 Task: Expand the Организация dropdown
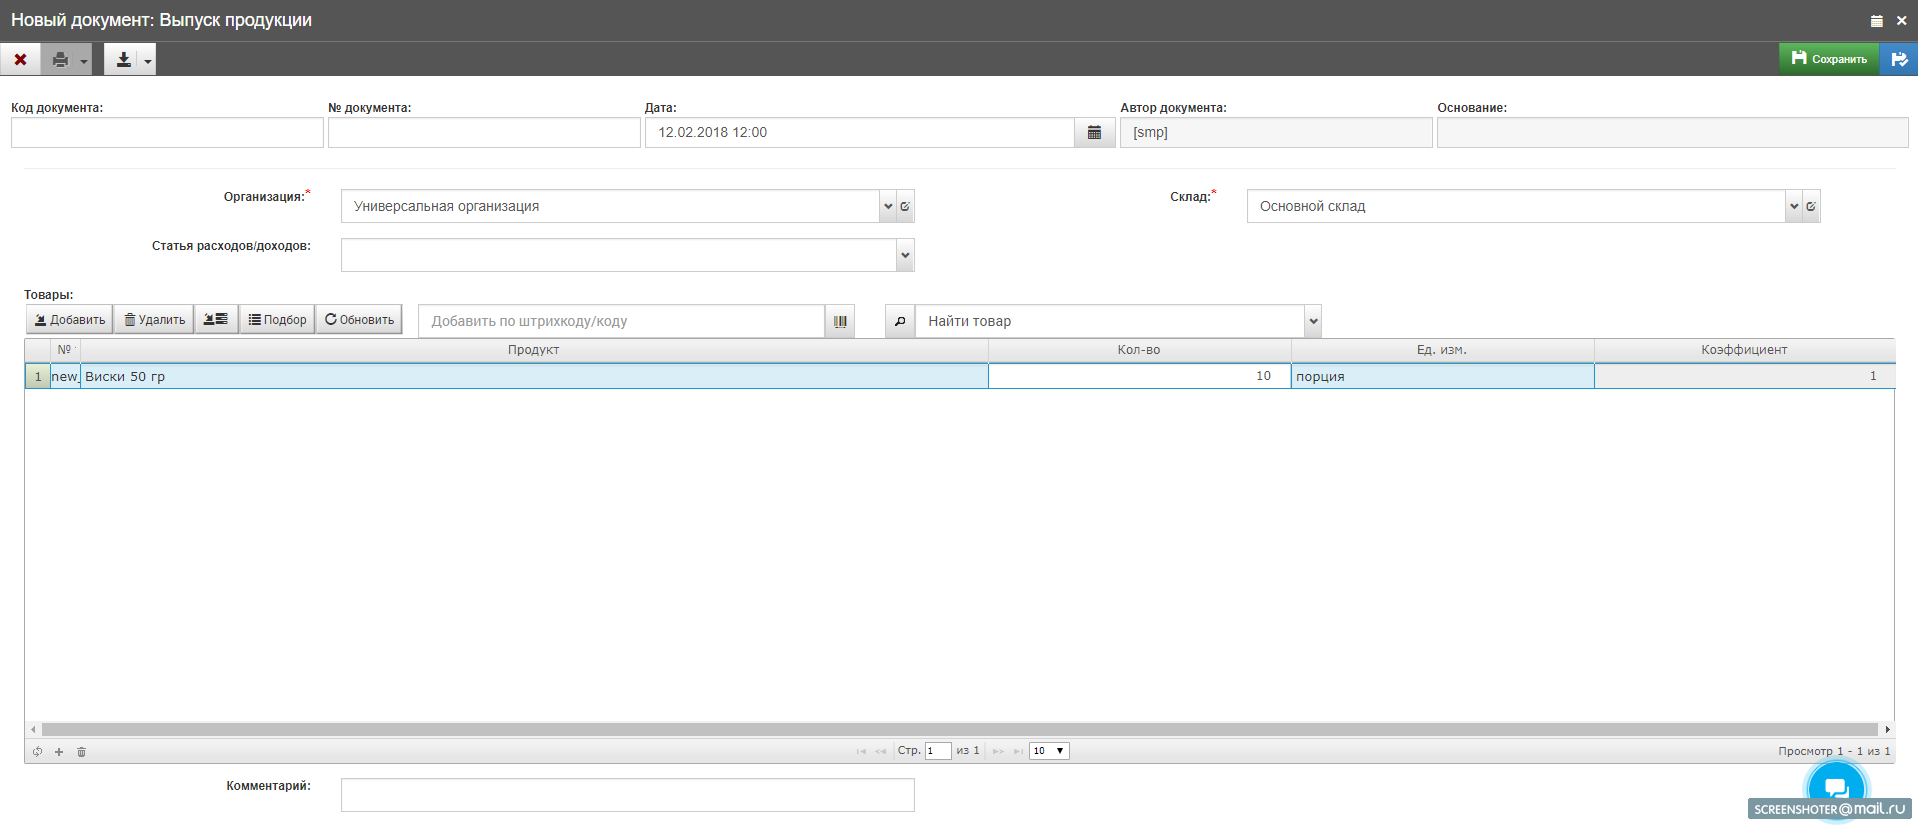888,206
